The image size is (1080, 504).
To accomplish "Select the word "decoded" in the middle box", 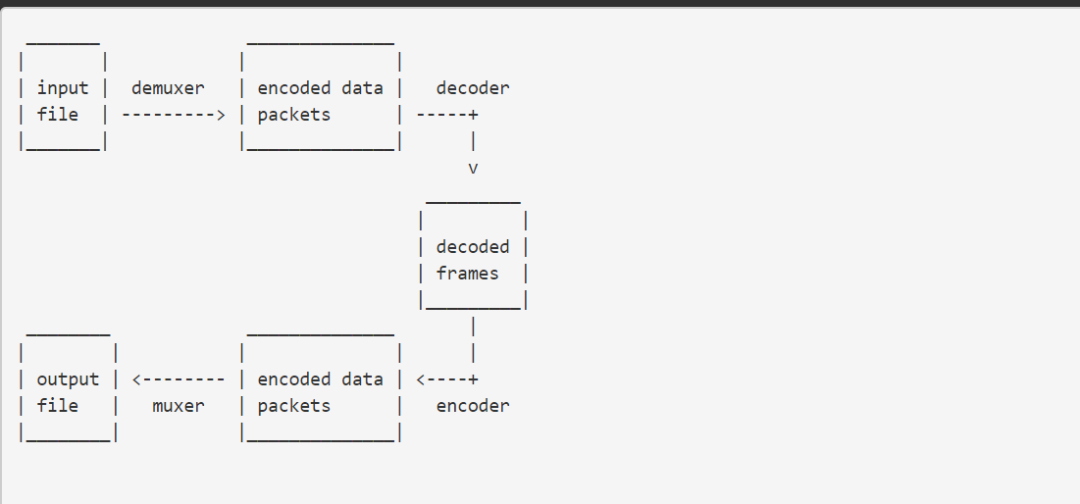I will point(472,246).
